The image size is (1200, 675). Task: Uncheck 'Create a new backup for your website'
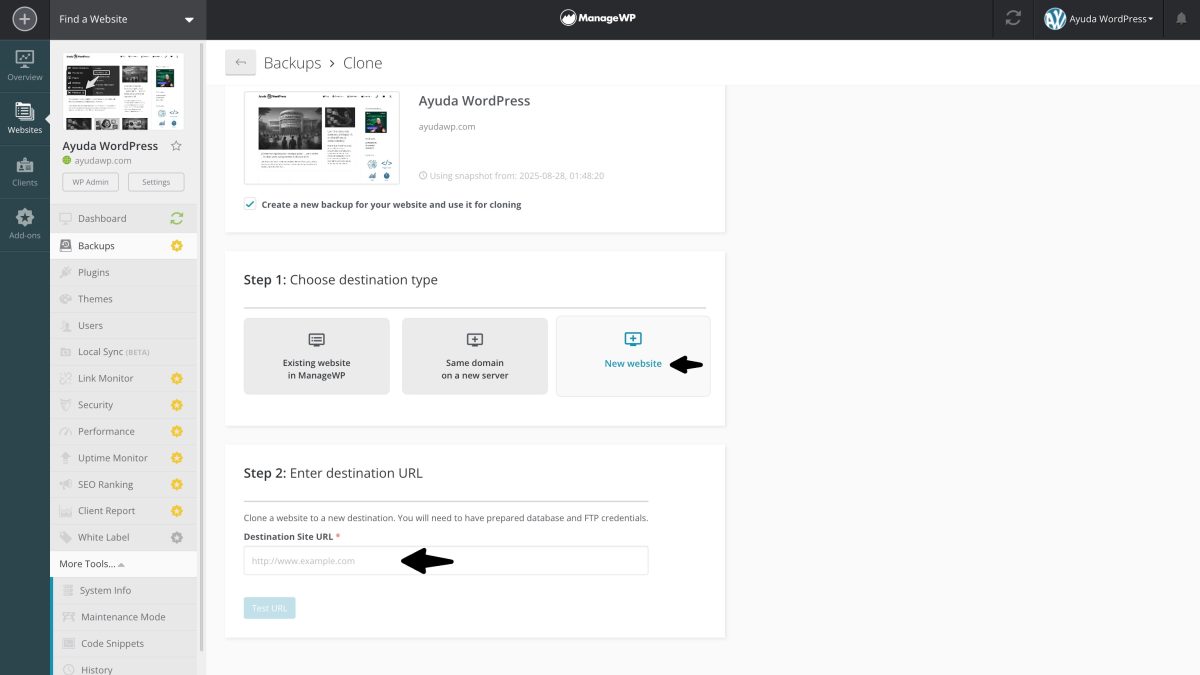click(x=250, y=204)
